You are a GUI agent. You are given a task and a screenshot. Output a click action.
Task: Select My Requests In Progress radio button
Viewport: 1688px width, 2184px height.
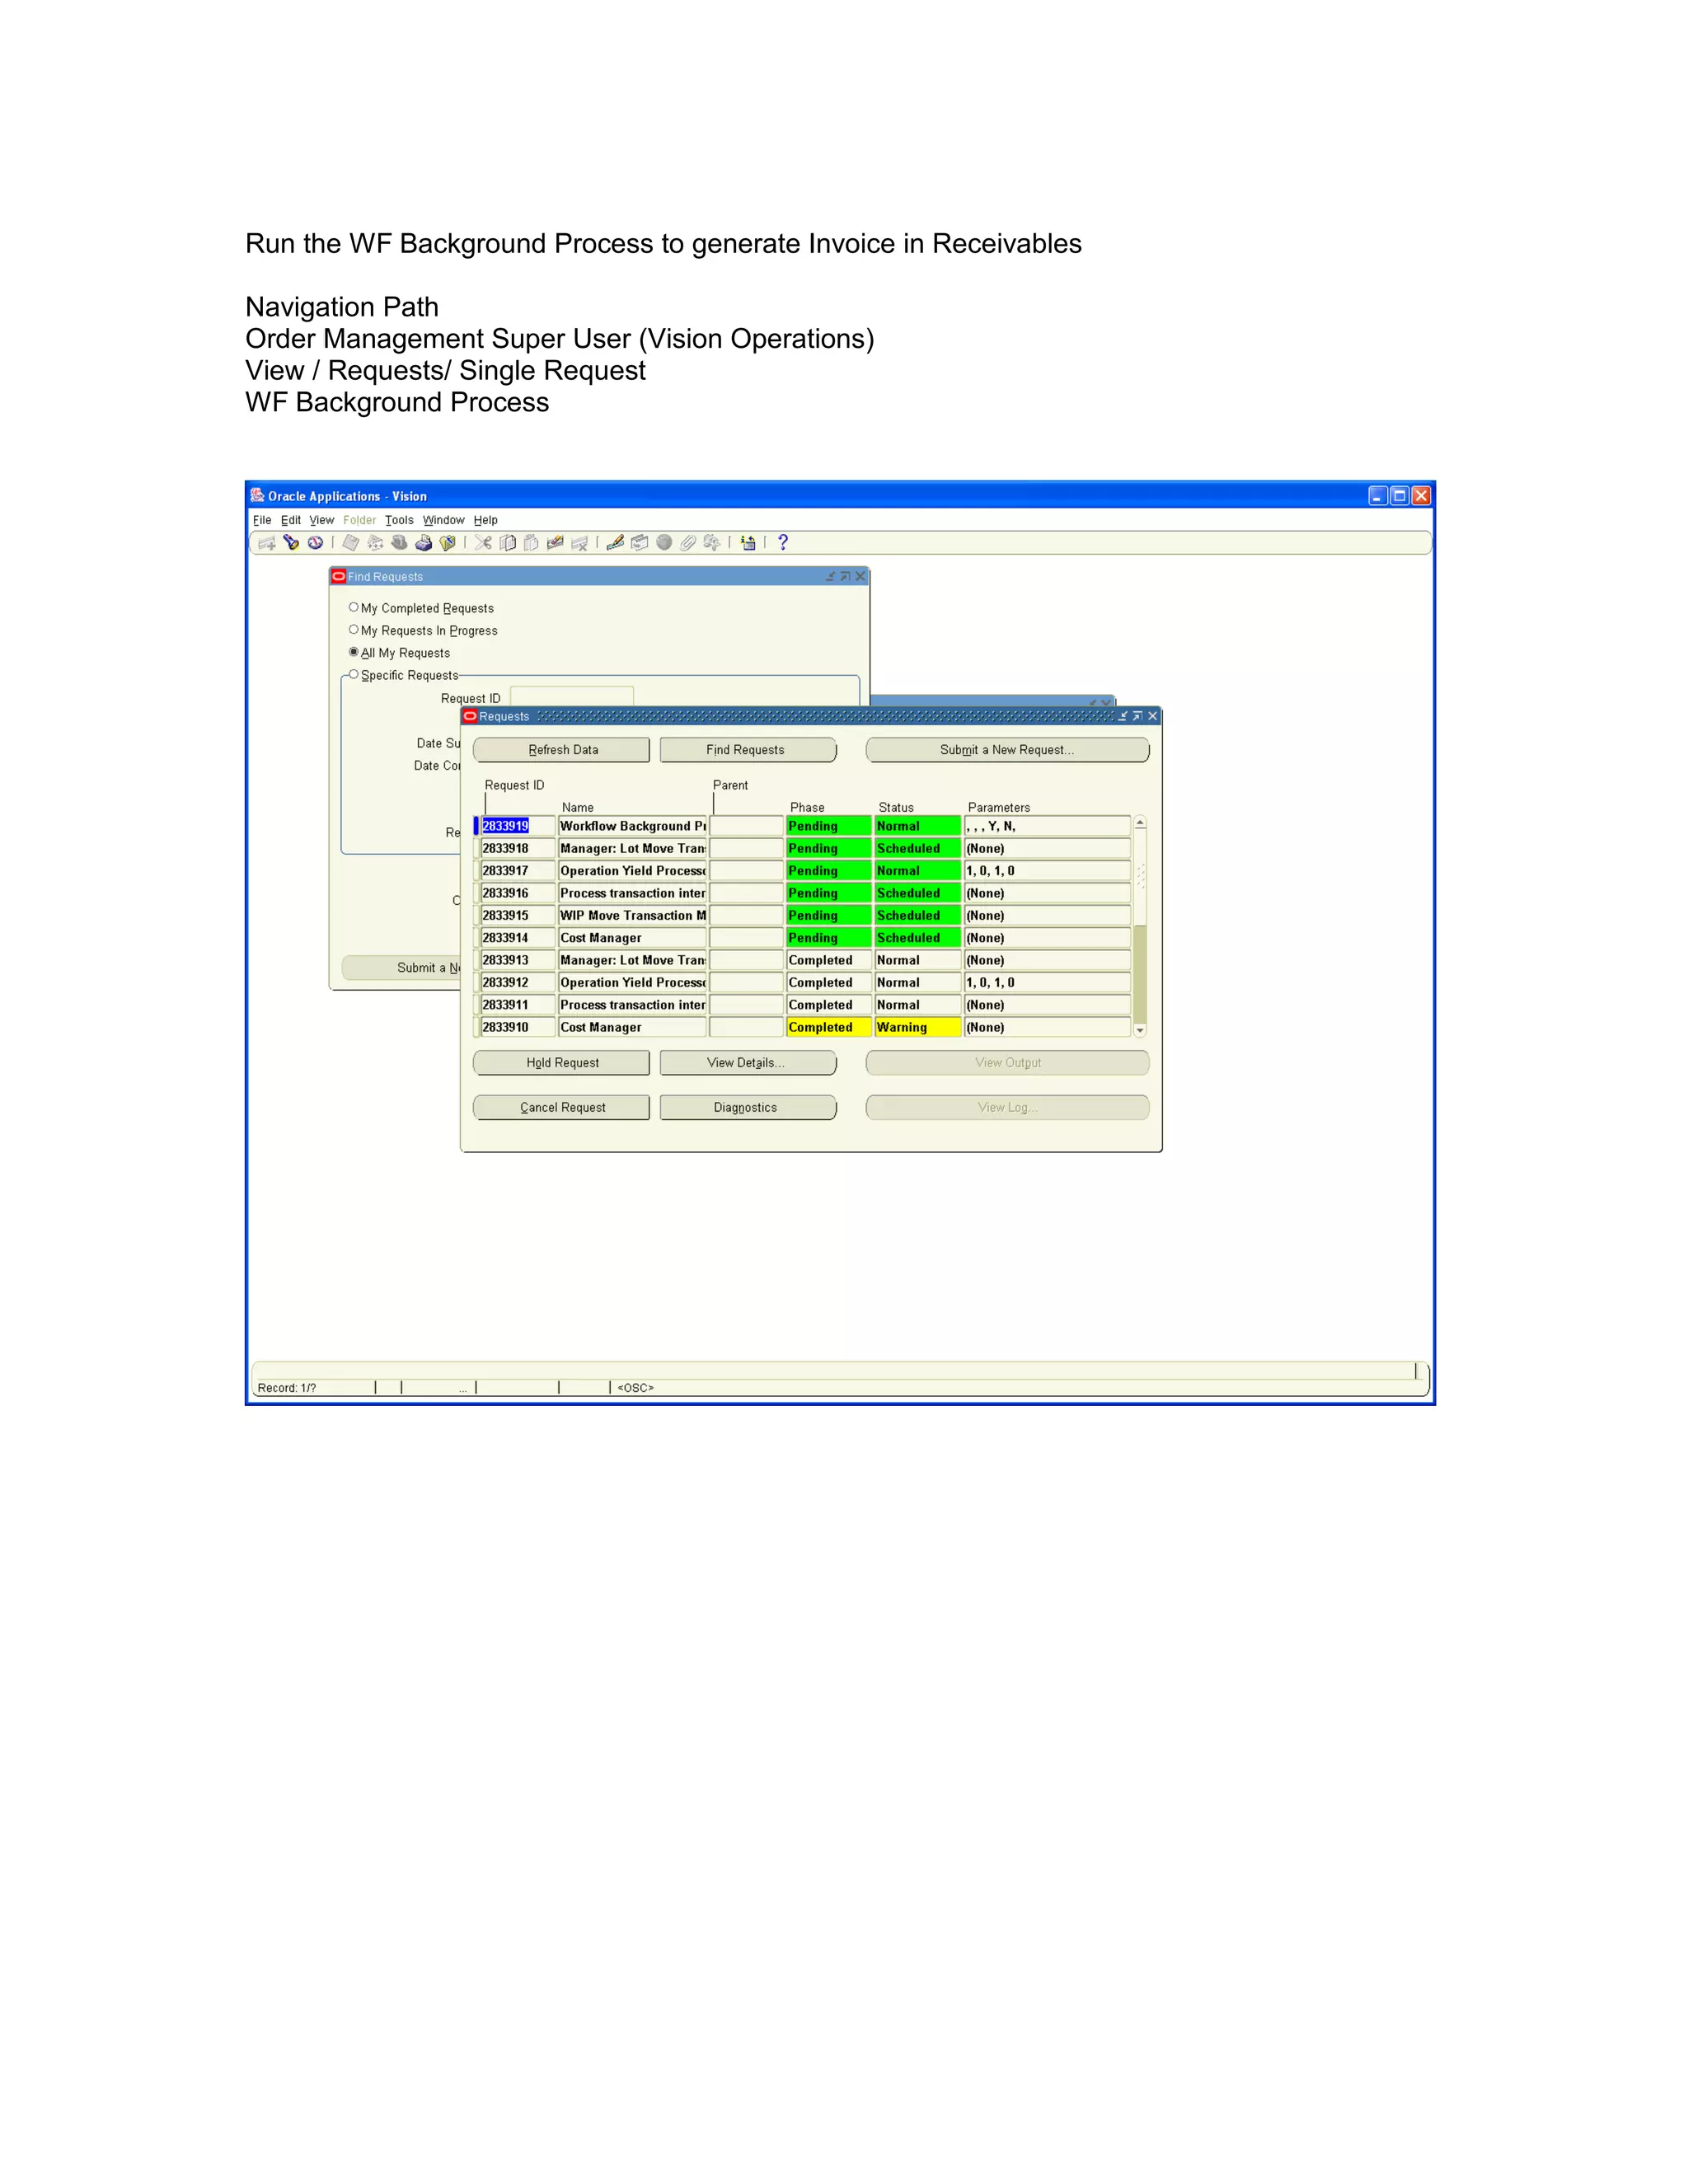(353, 630)
